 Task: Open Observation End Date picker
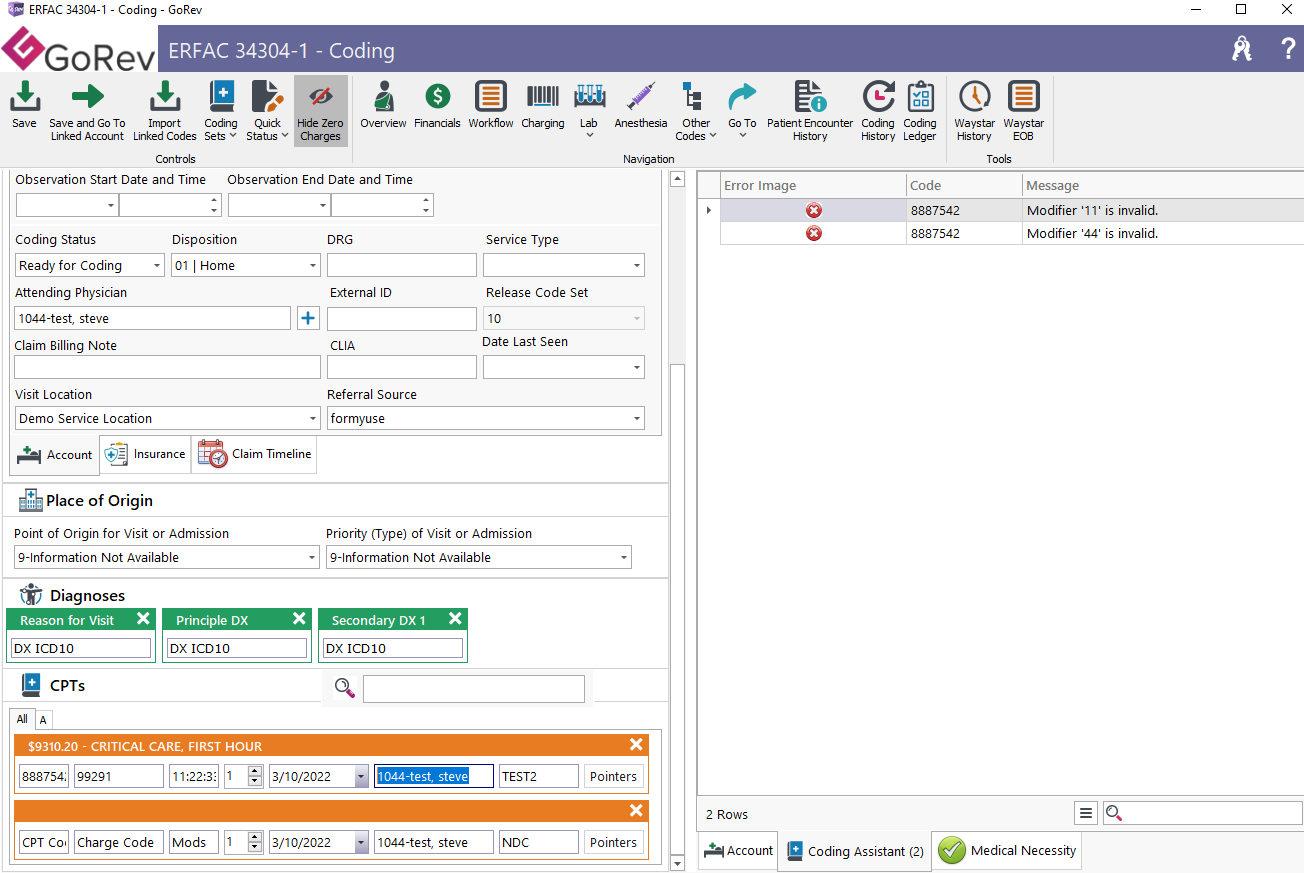click(323, 205)
